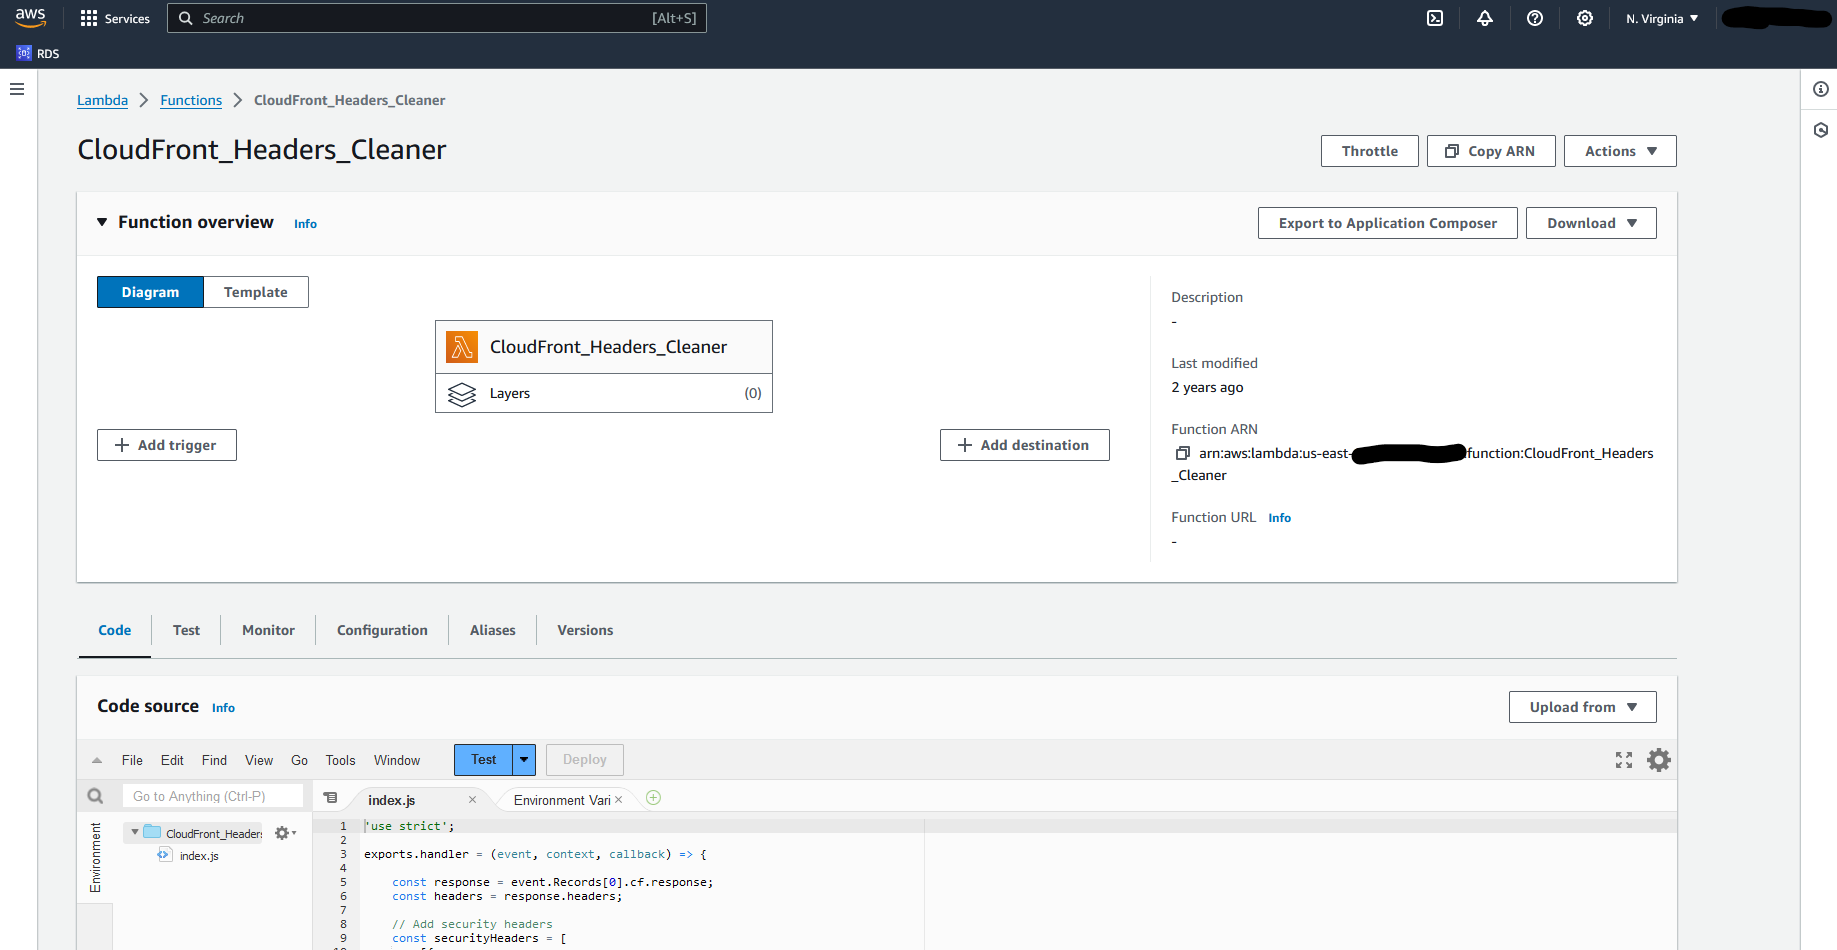Viewport: 1837px width, 950px height.
Task: Open the vertical Environment side panel tab
Action: (95, 857)
